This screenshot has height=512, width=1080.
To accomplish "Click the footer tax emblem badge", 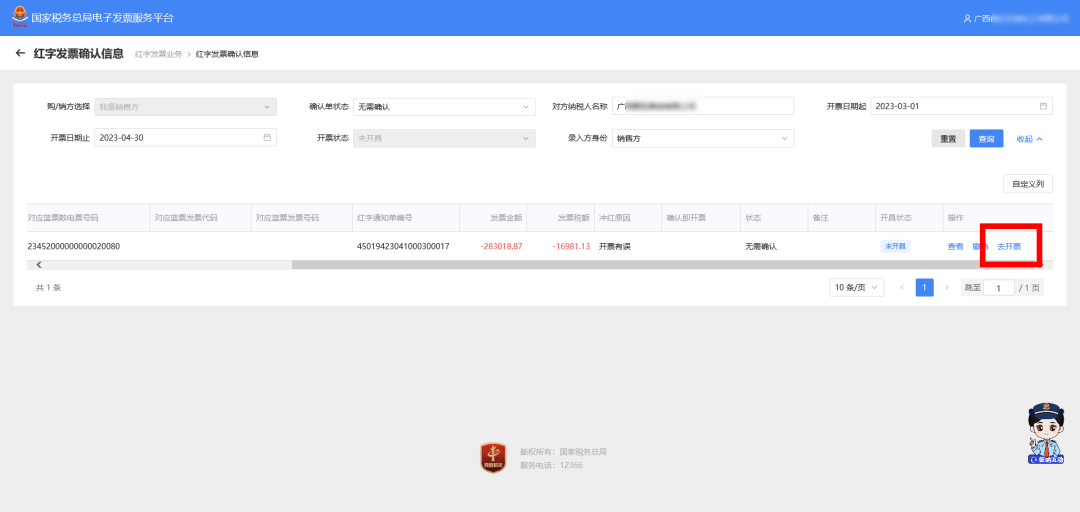I will [493, 458].
